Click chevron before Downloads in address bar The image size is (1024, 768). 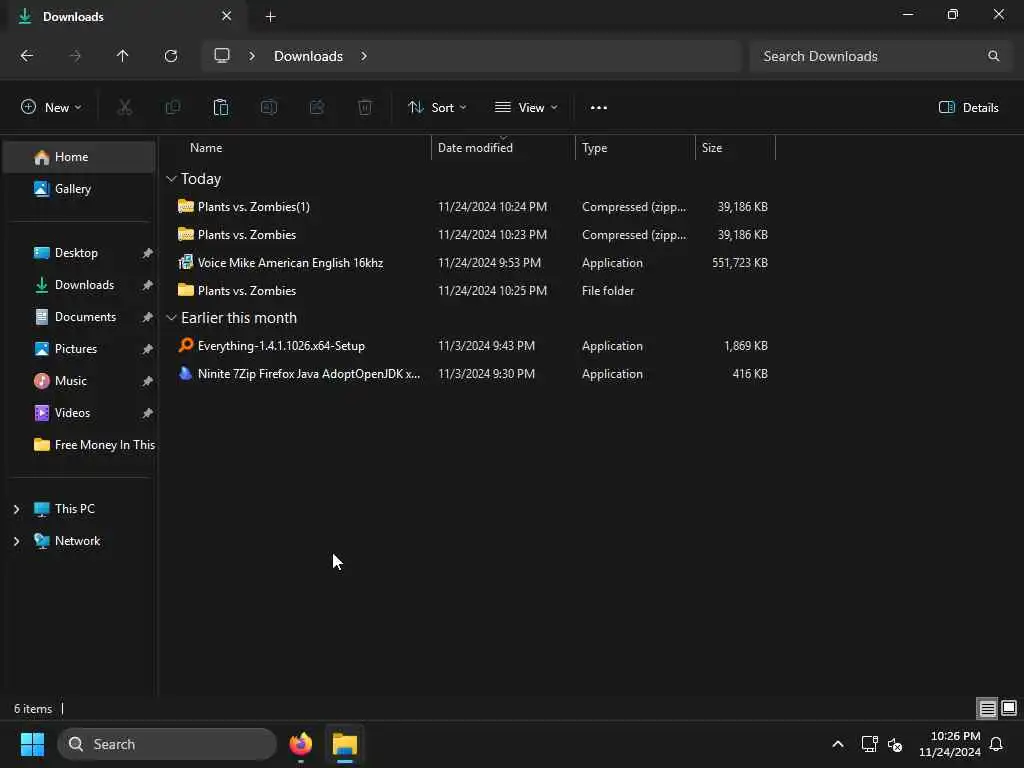pos(252,56)
